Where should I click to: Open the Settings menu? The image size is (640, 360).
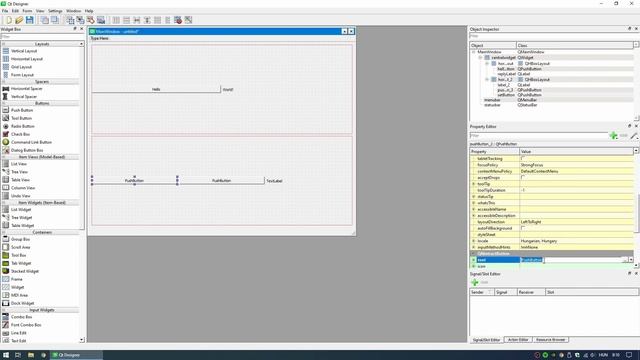click(x=55, y=11)
